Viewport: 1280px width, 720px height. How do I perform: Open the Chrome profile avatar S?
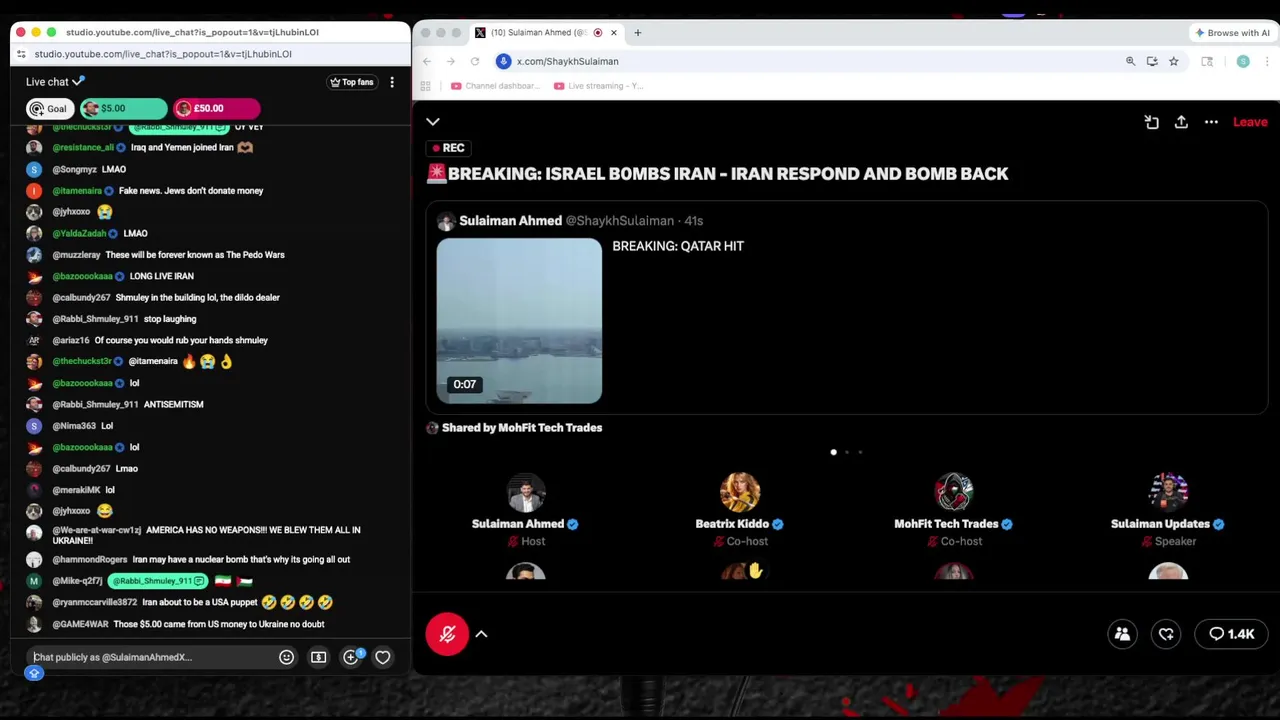pos(1243,61)
